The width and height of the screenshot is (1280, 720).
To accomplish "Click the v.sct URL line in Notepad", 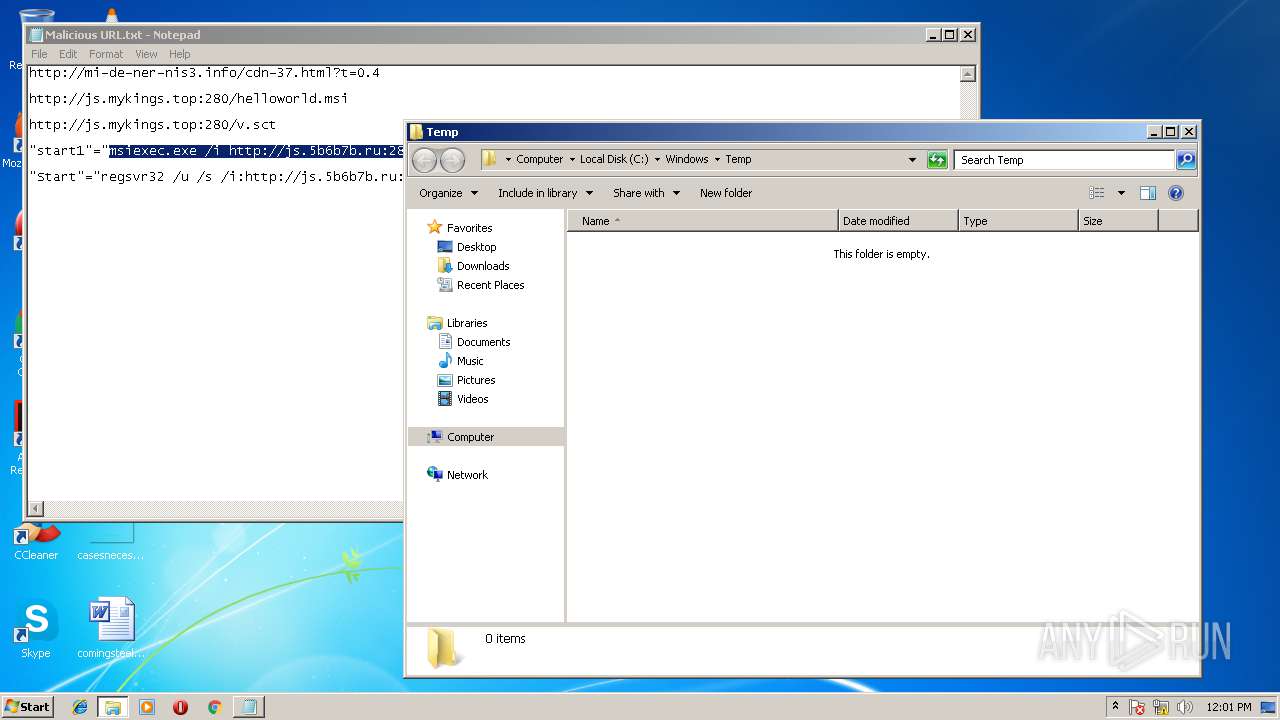I will click(152, 125).
